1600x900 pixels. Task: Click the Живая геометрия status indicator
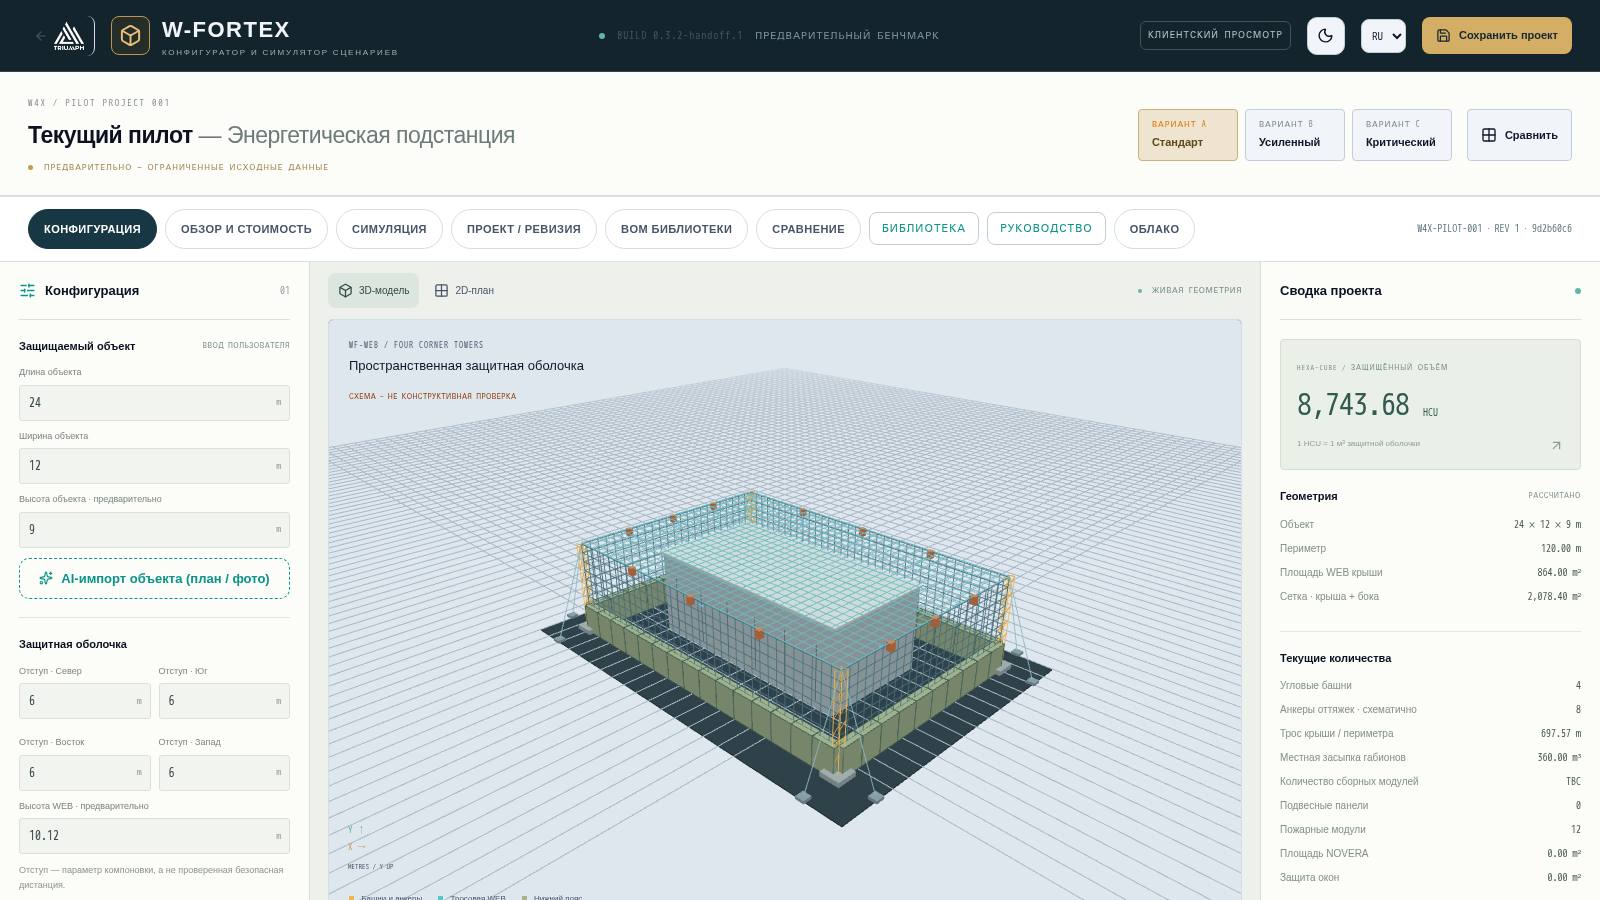[1190, 290]
